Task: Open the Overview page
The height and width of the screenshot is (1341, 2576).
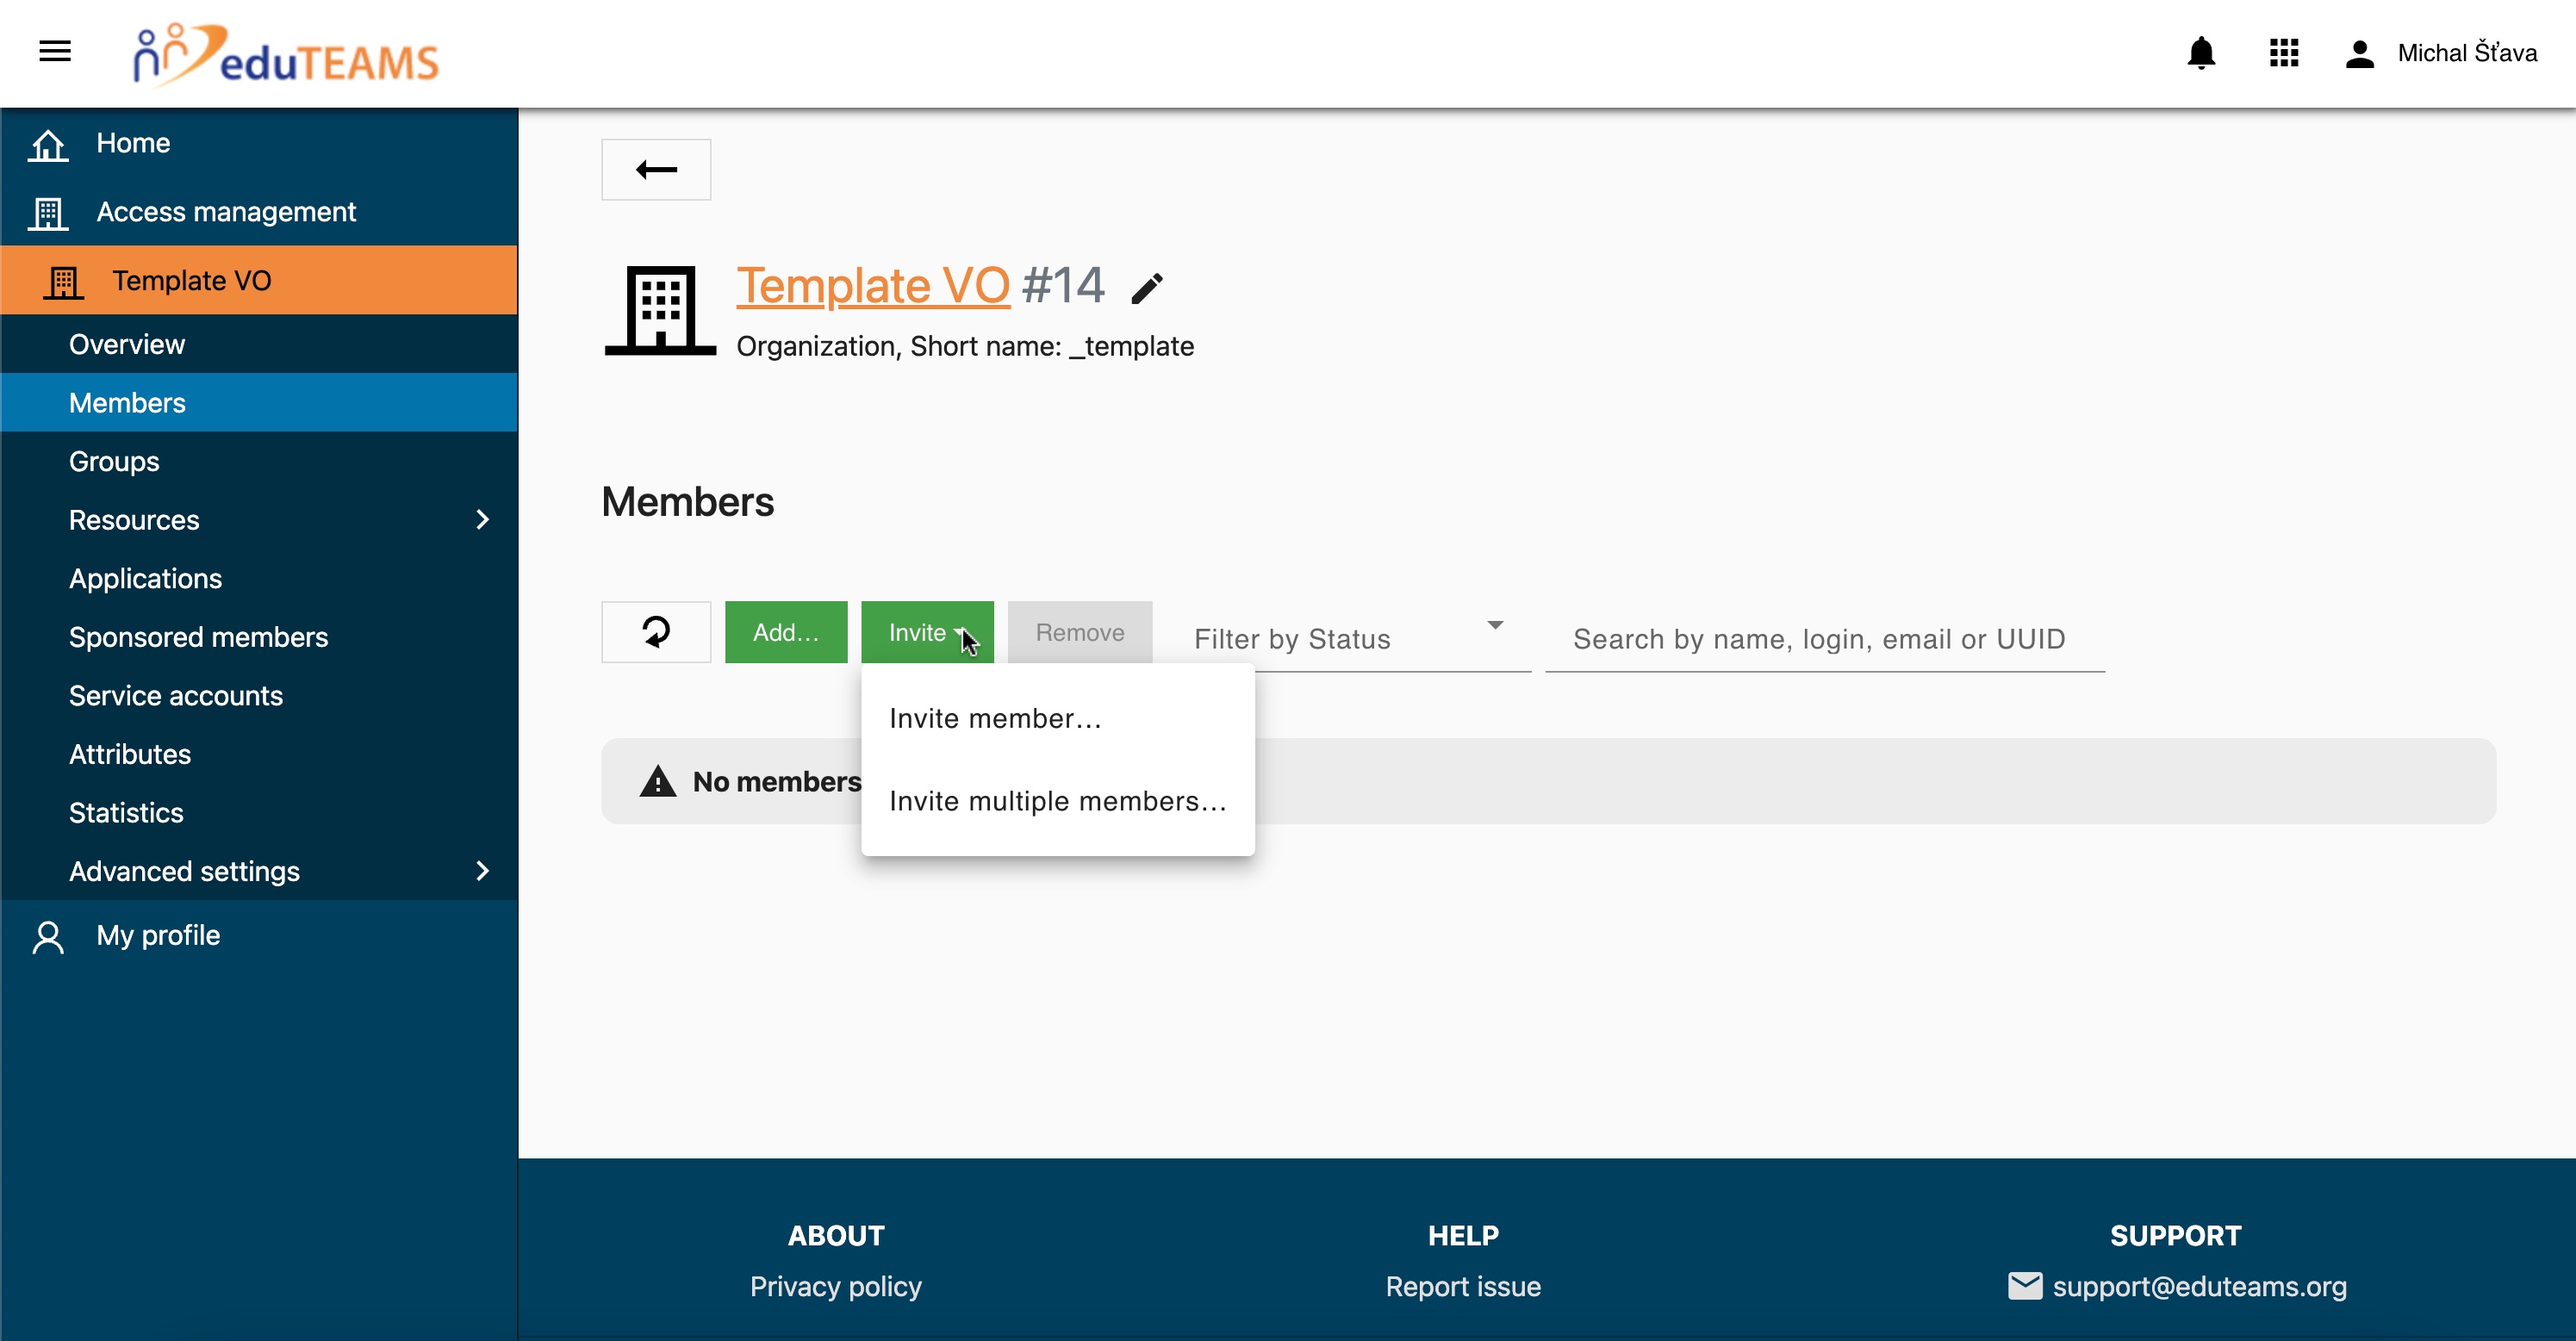Action: pos(259,344)
